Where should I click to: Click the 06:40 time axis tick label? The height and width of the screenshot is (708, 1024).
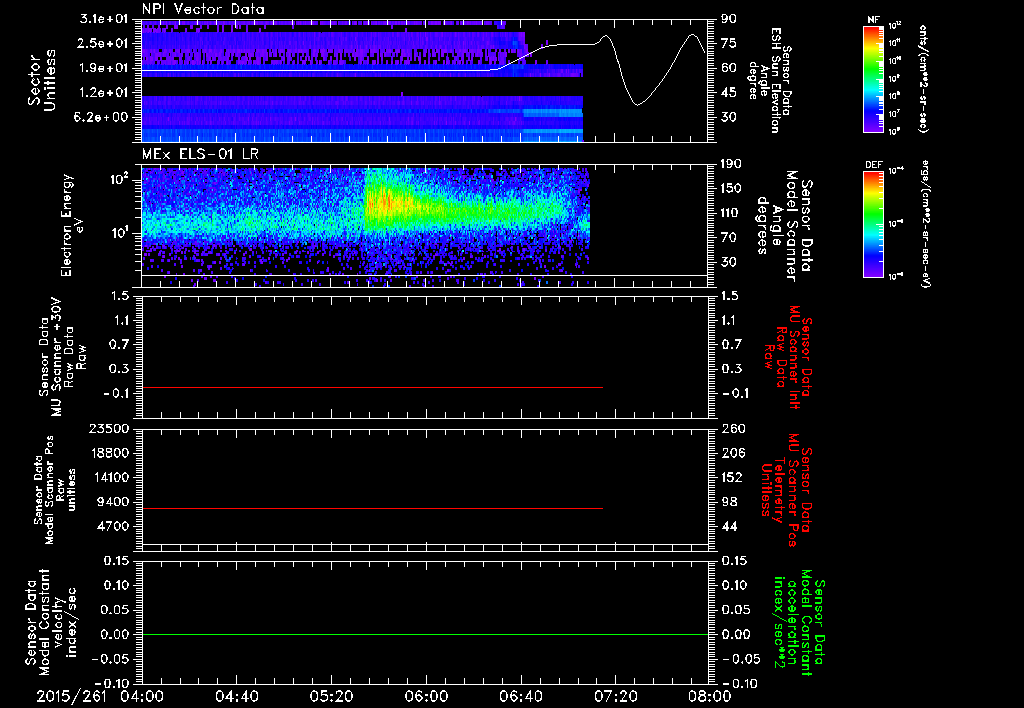point(521,696)
